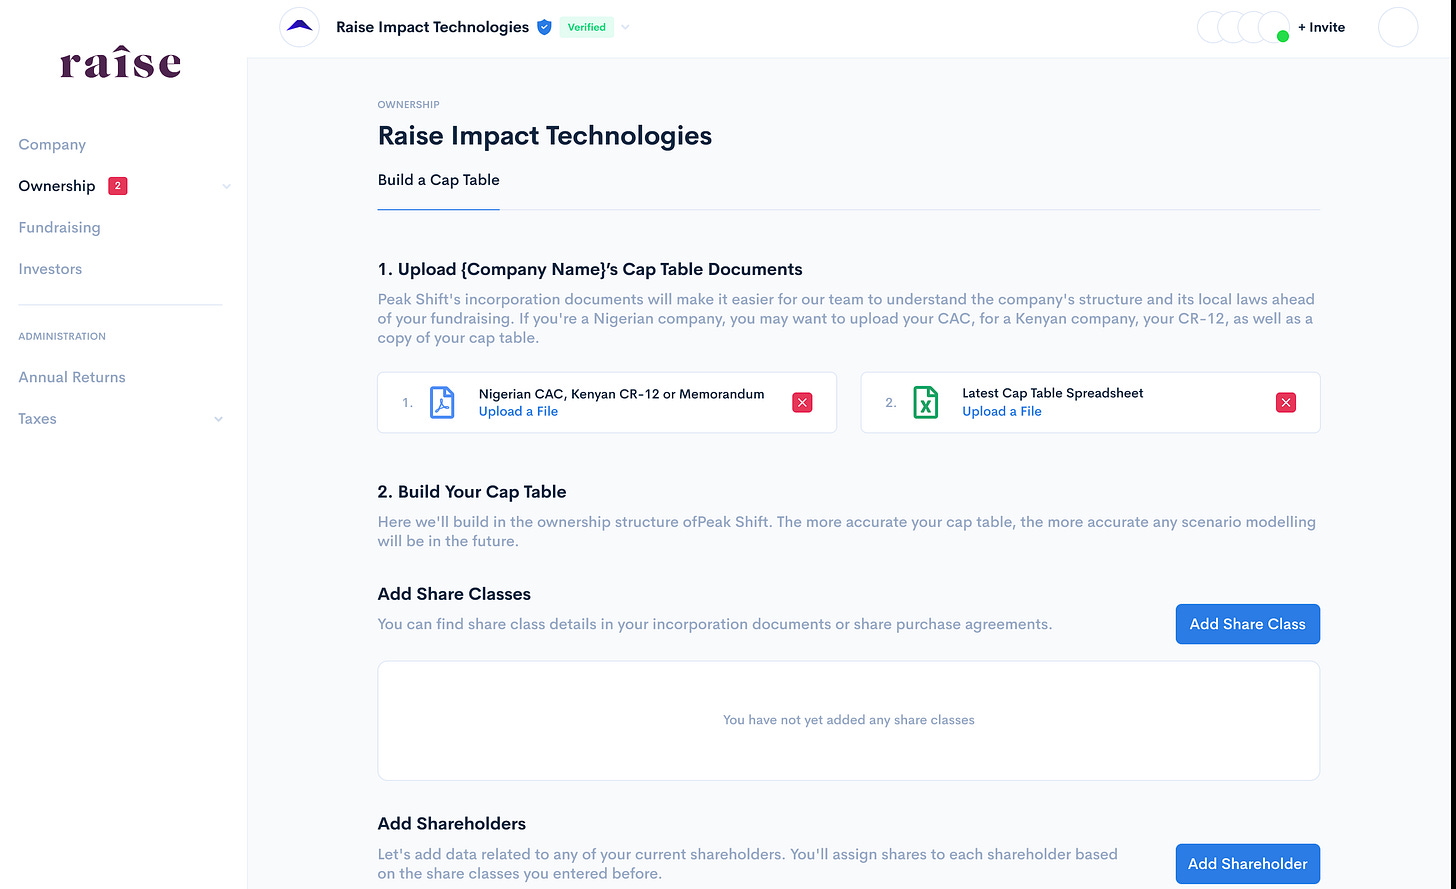Upload a file for the Latest Cap Table Spreadsheet
This screenshot has height=889, width=1456.
[1002, 411]
